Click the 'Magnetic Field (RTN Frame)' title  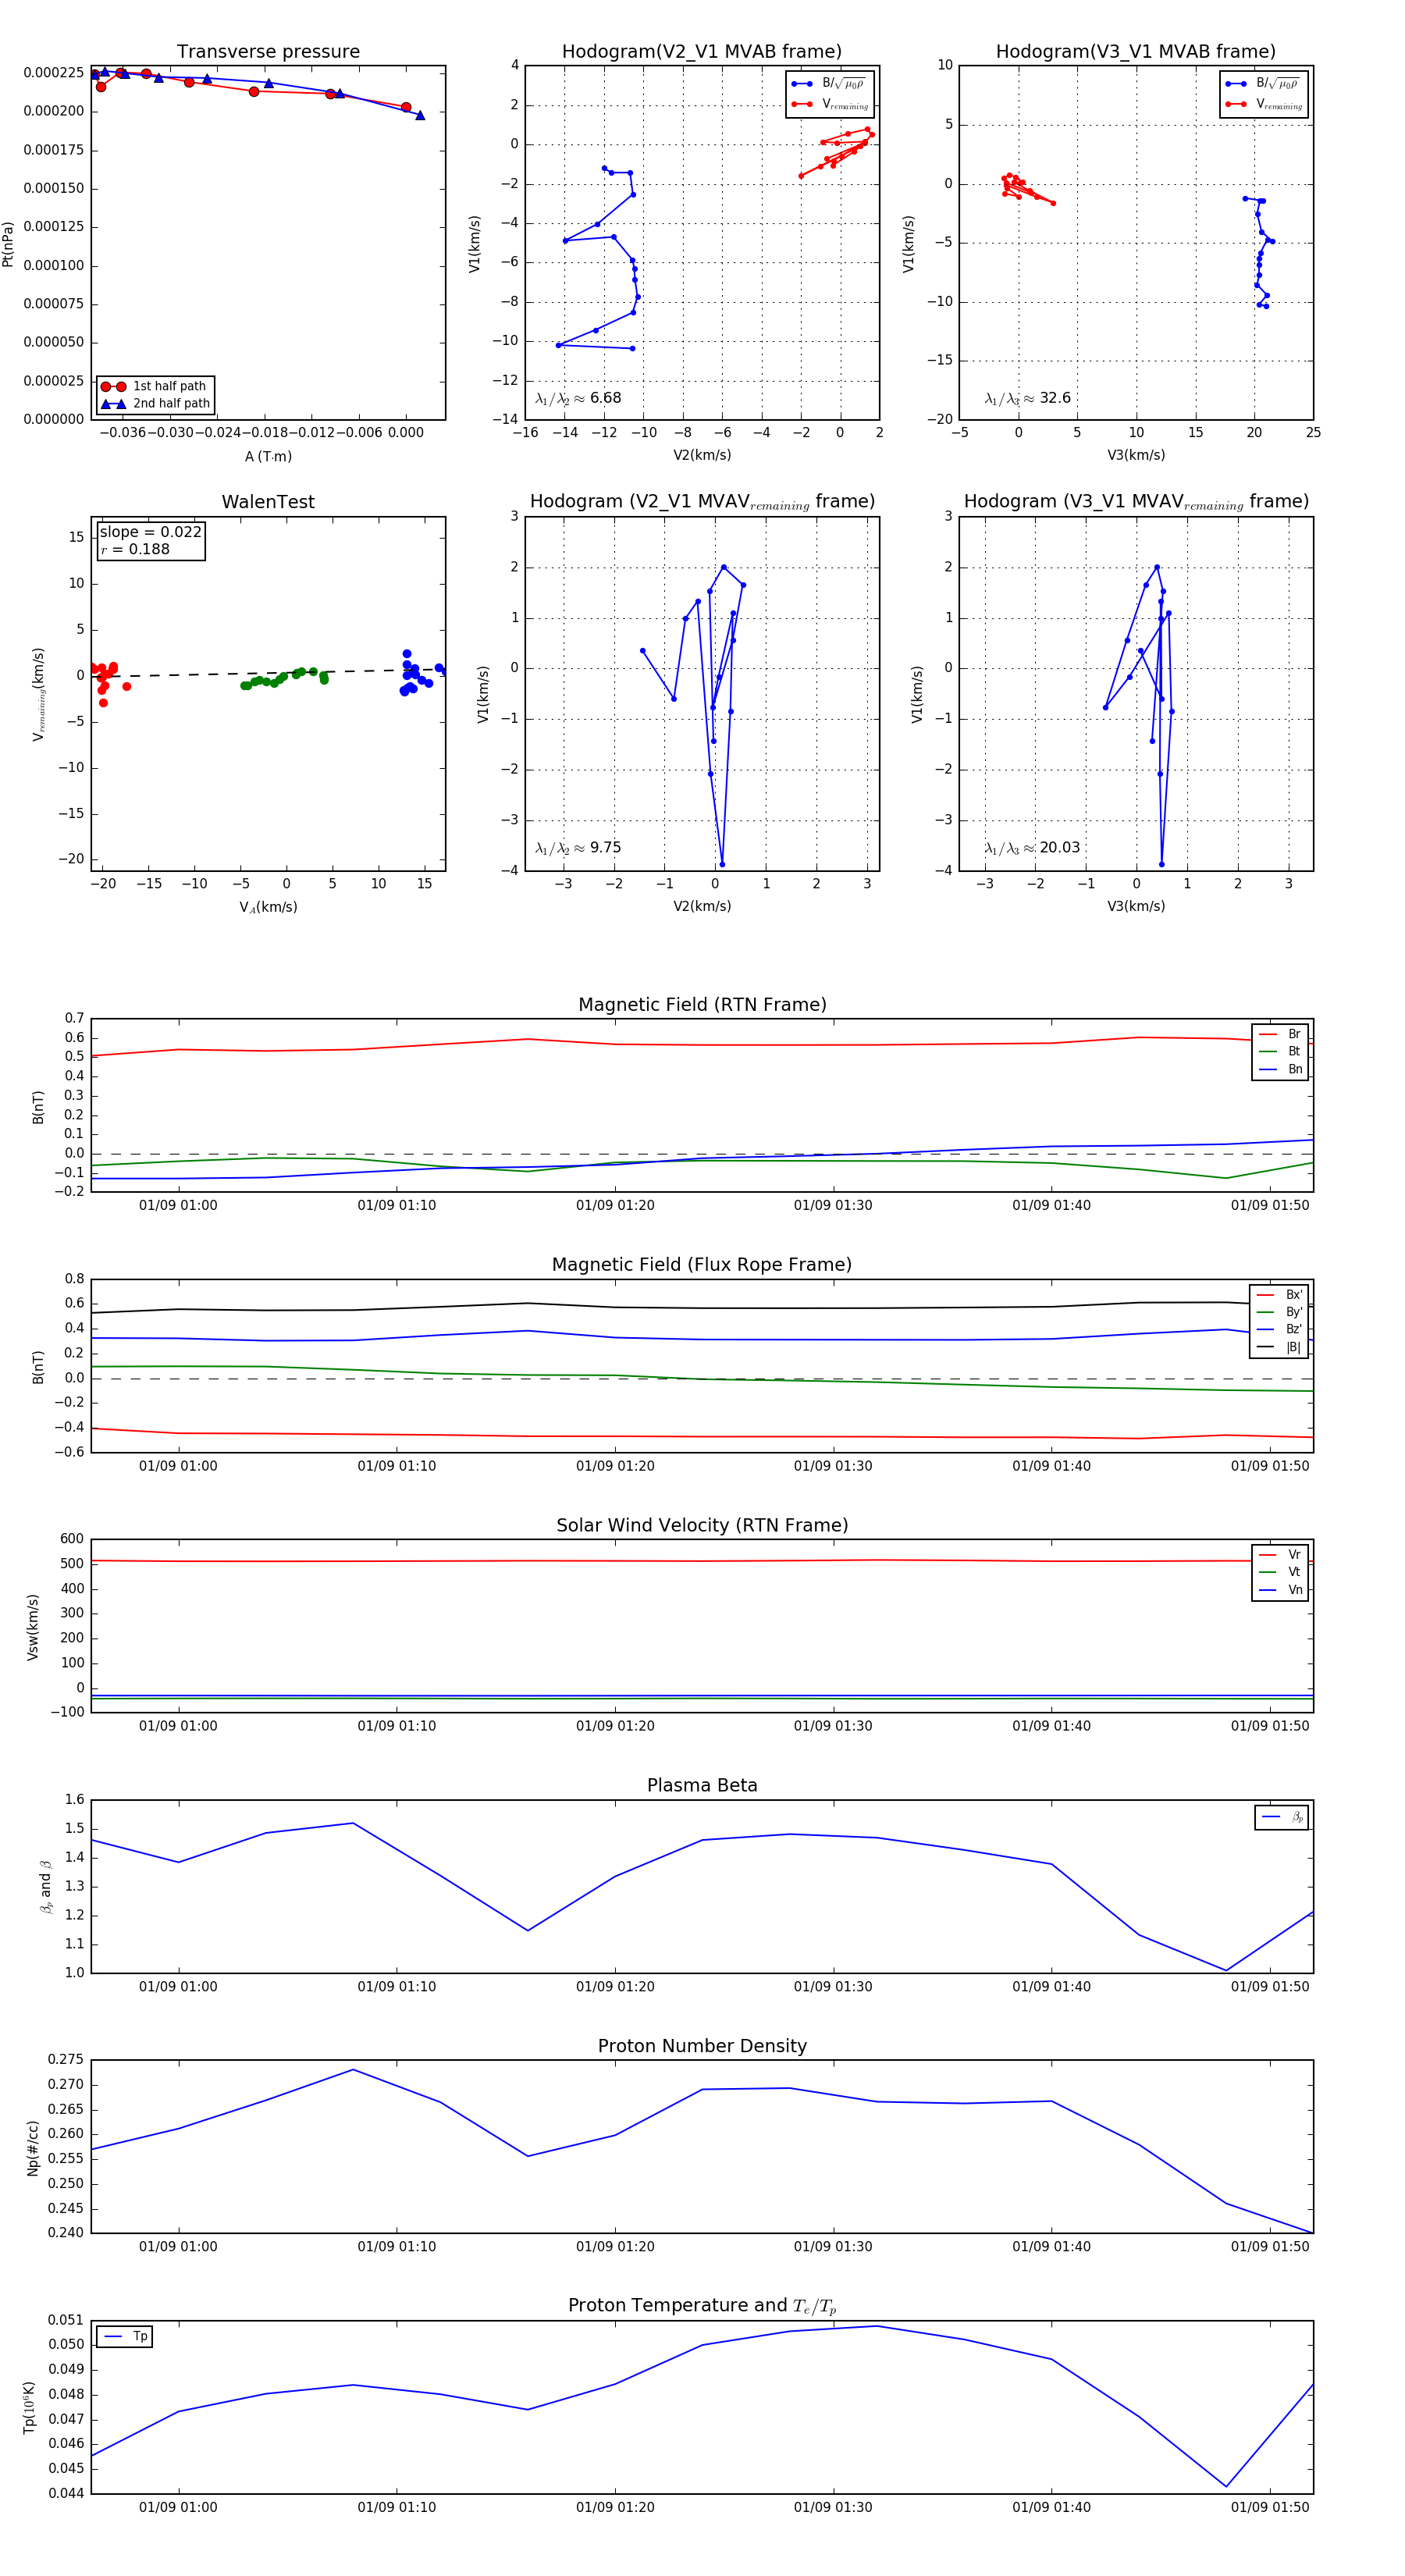click(x=702, y=1005)
